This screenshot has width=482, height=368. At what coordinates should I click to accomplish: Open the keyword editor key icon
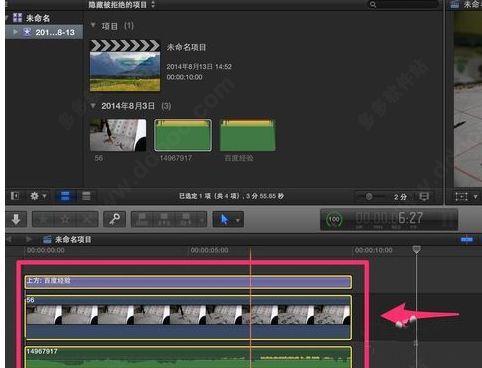tap(115, 219)
